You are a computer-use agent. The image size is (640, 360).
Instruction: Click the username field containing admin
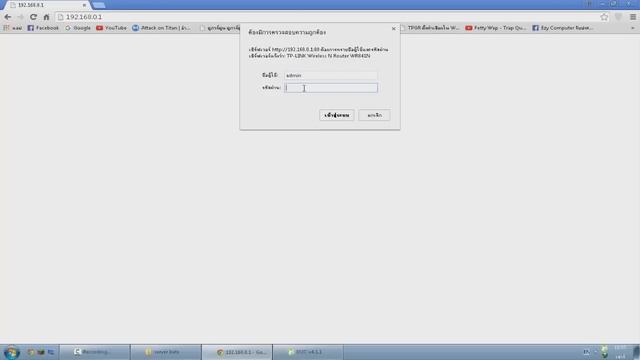click(x=331, y=76)
